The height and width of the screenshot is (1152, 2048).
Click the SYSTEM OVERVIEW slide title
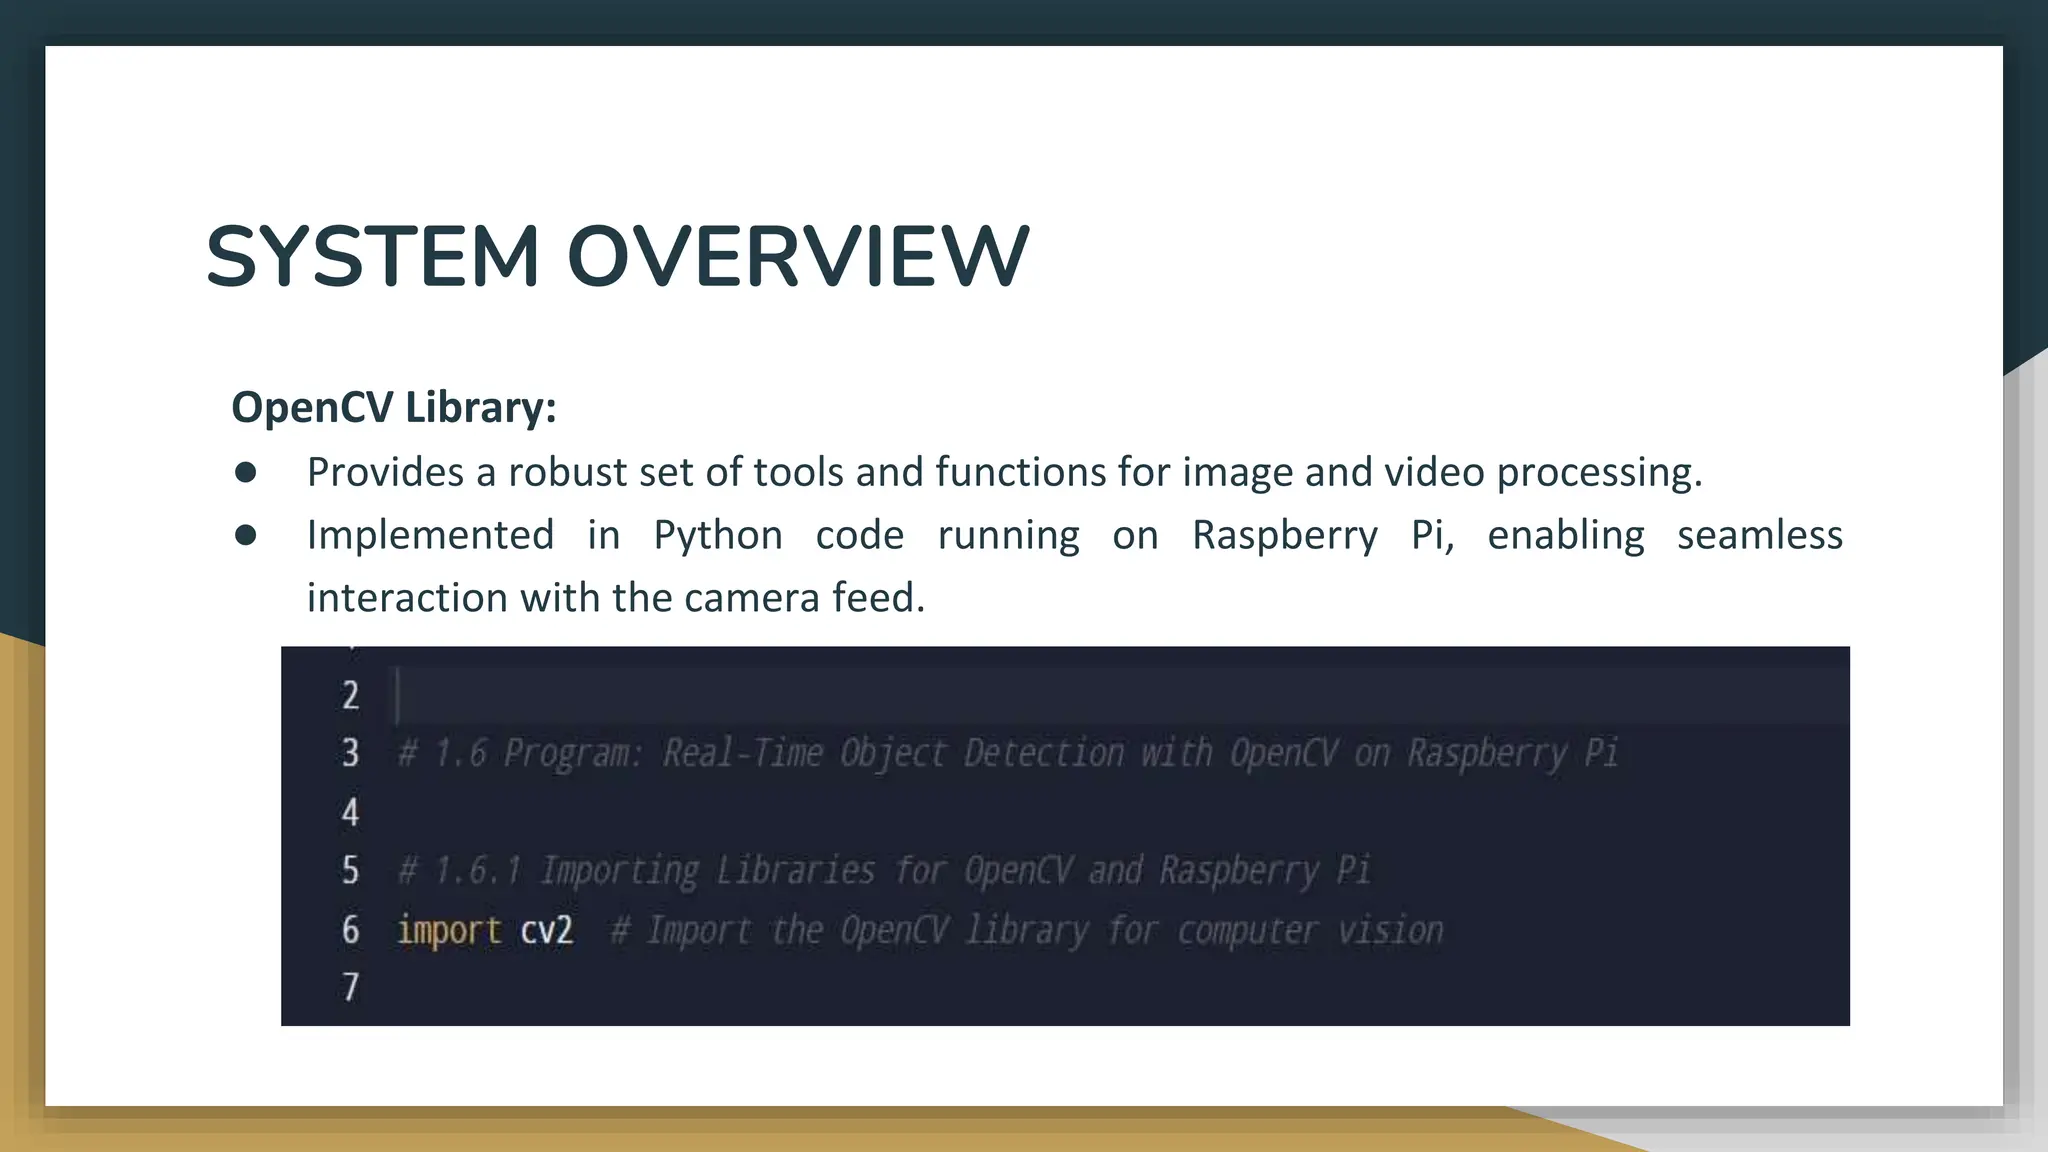pos(617,257)
